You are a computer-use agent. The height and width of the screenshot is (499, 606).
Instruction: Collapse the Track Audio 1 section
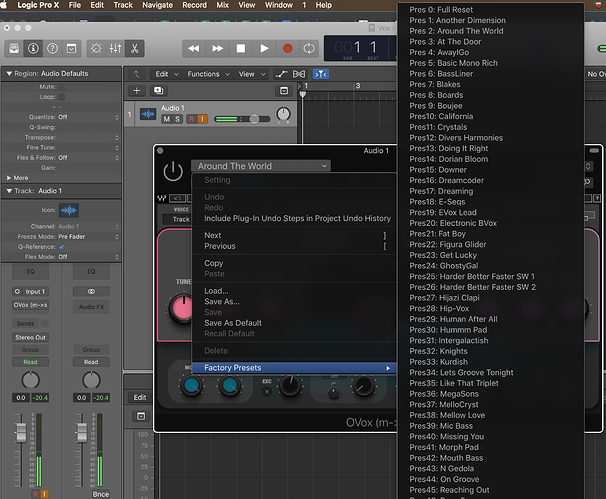coord(9,191)
